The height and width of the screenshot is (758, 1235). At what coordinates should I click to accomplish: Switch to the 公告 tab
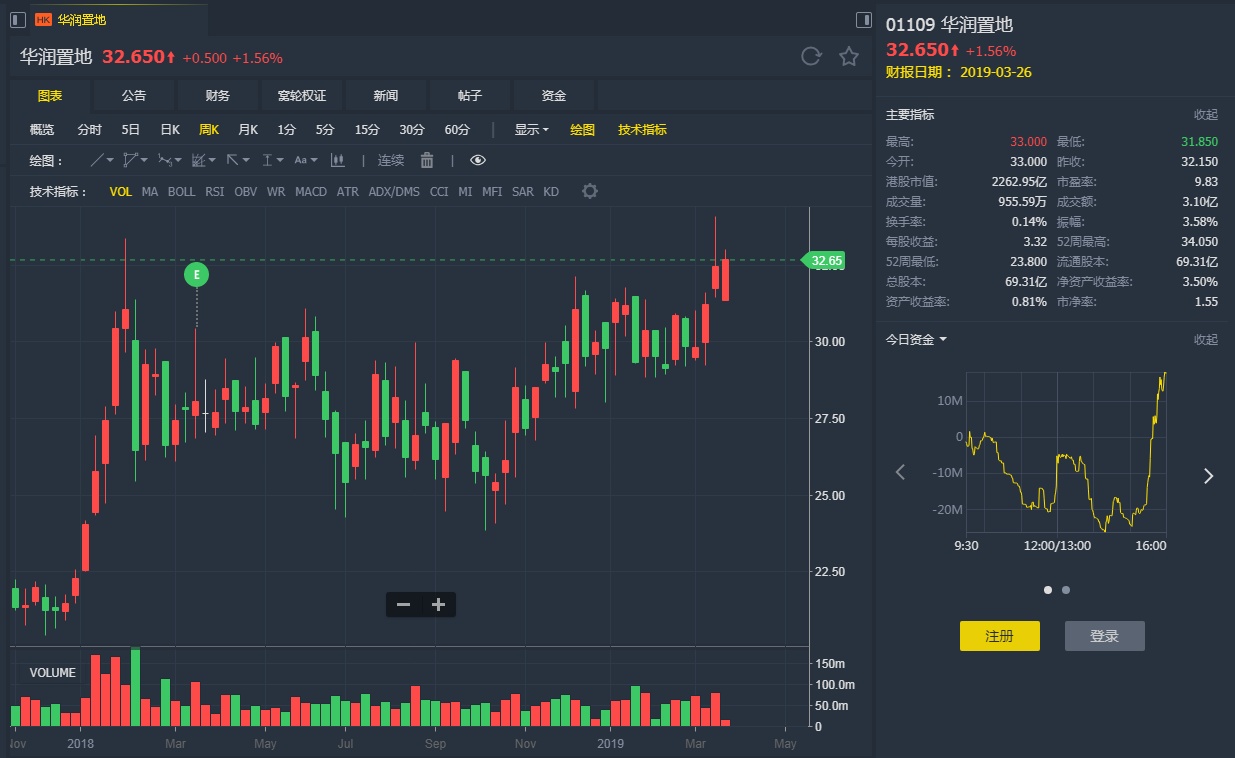point(134,95)
